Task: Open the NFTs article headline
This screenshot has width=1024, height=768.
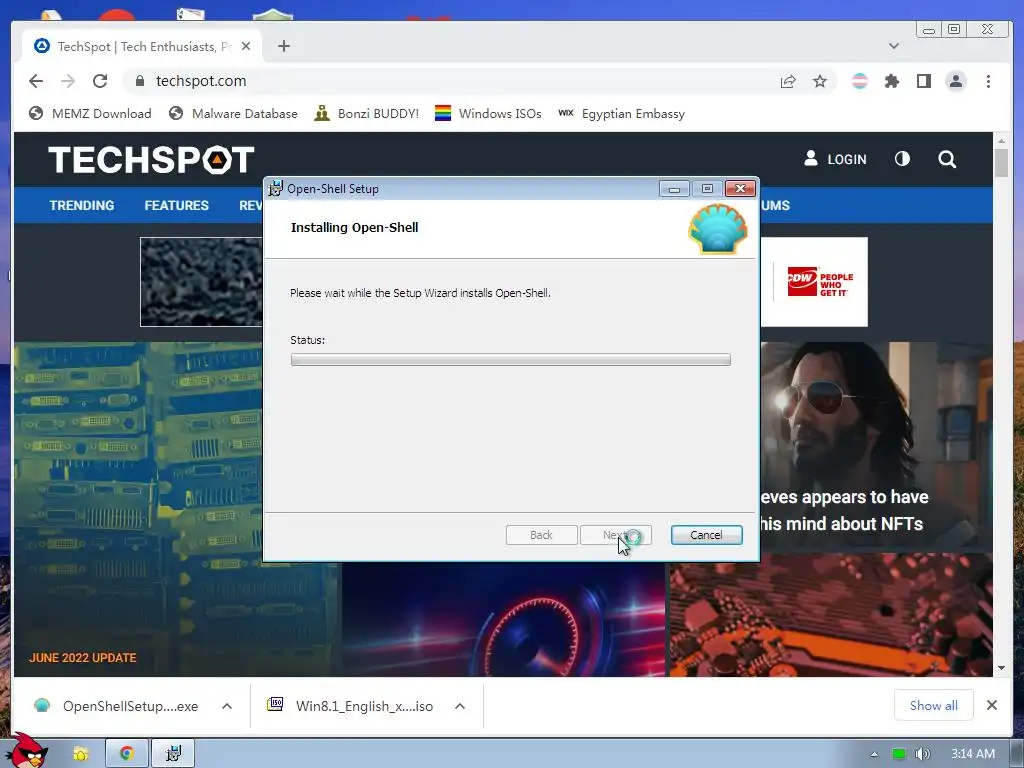Action: [842, 510]
